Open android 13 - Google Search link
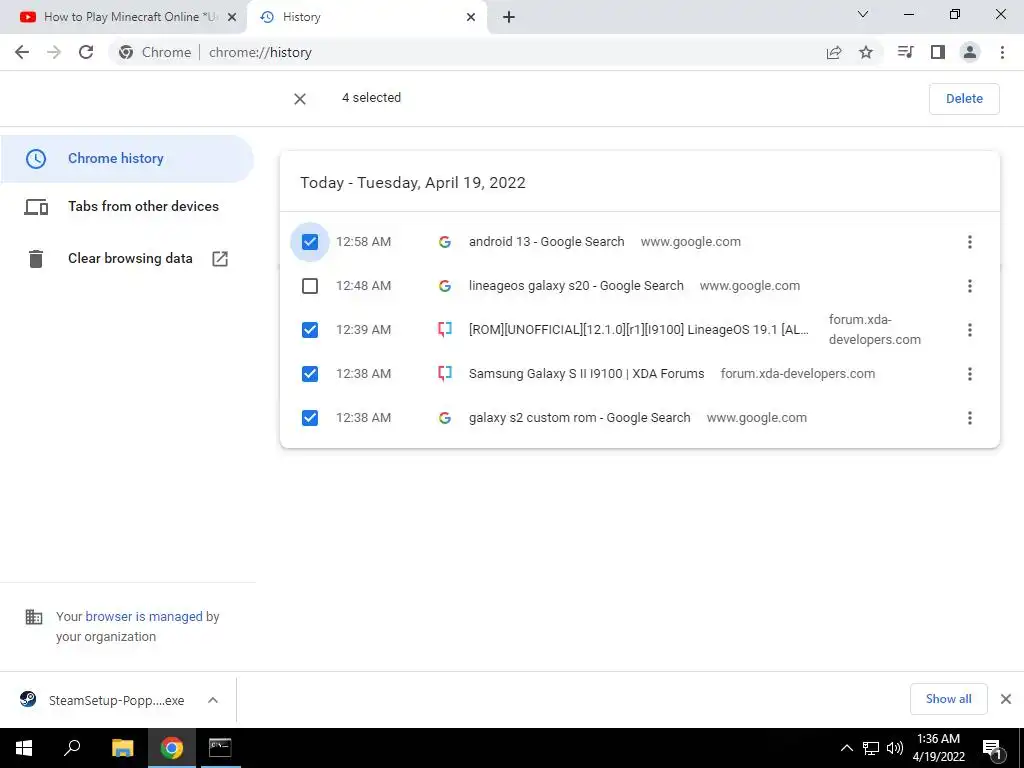Screen dimensions: 1024x768 (546, 242)
